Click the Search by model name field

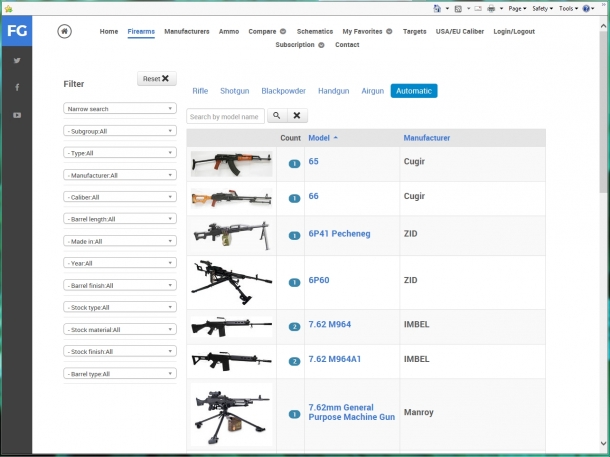[x=225, y=116]
